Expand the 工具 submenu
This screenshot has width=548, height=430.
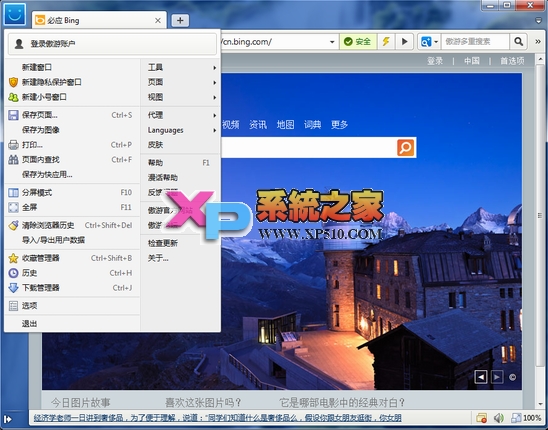182,67
